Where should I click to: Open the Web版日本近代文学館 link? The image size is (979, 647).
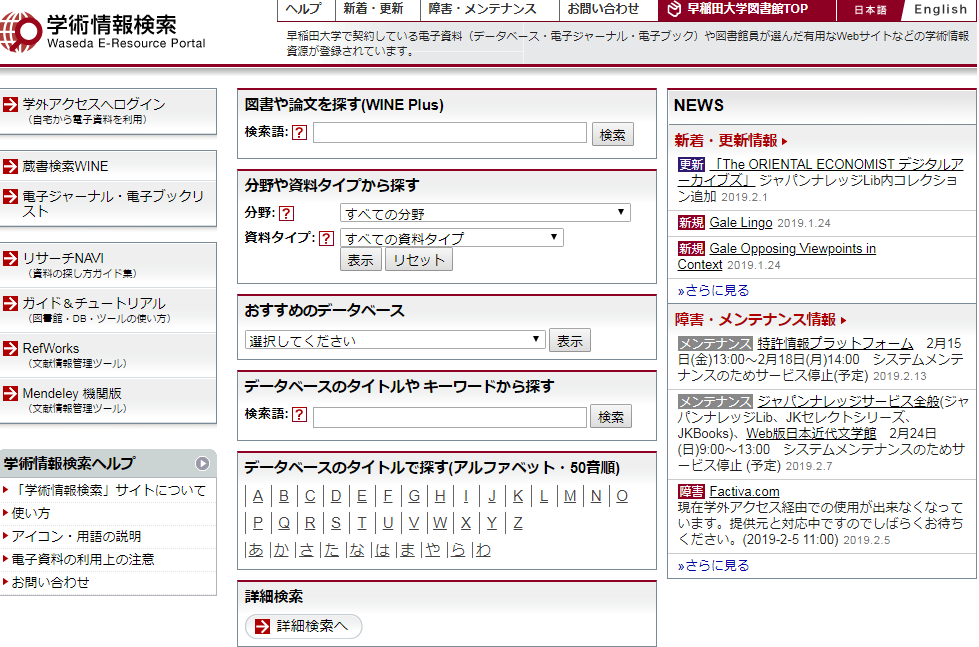[x=811, y=433]
